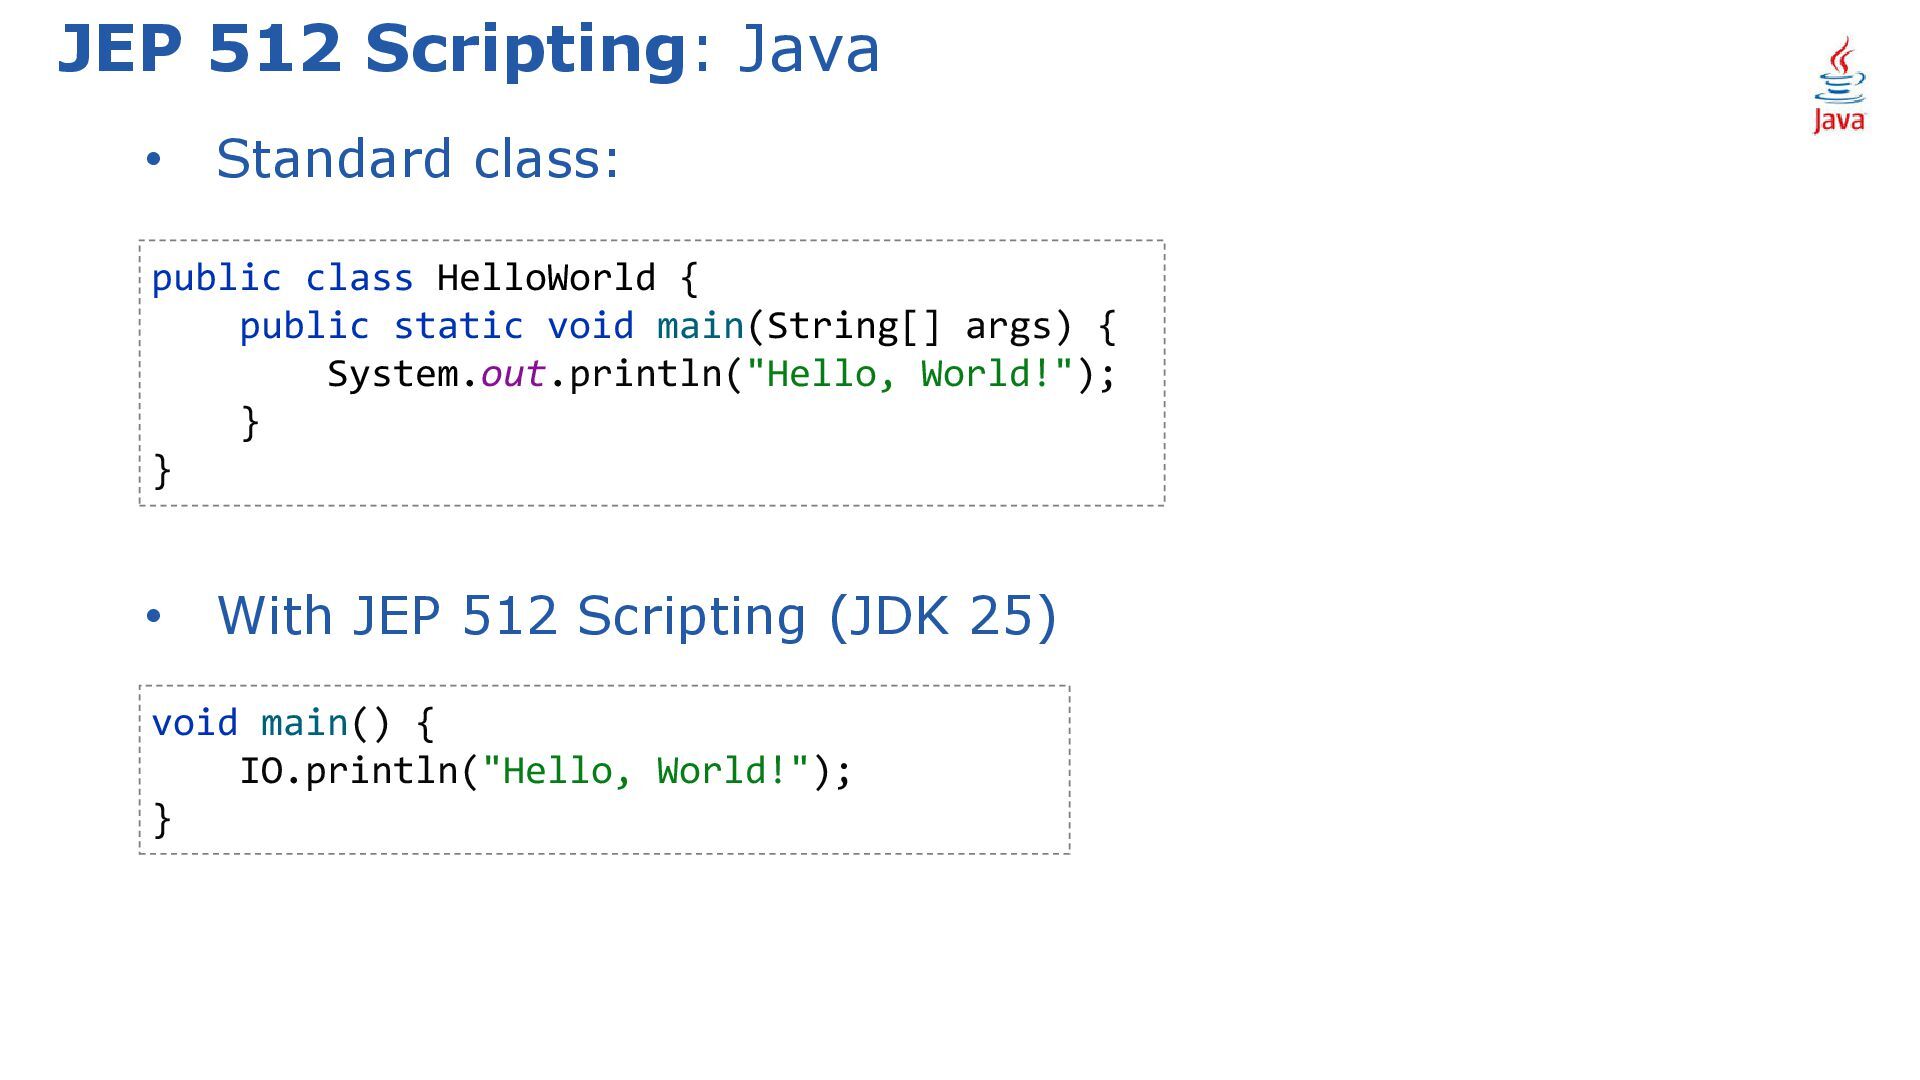Click 'String[] args' parameter text
Viewport: 1920px width, 1080px height.
[x=909, y=325]
